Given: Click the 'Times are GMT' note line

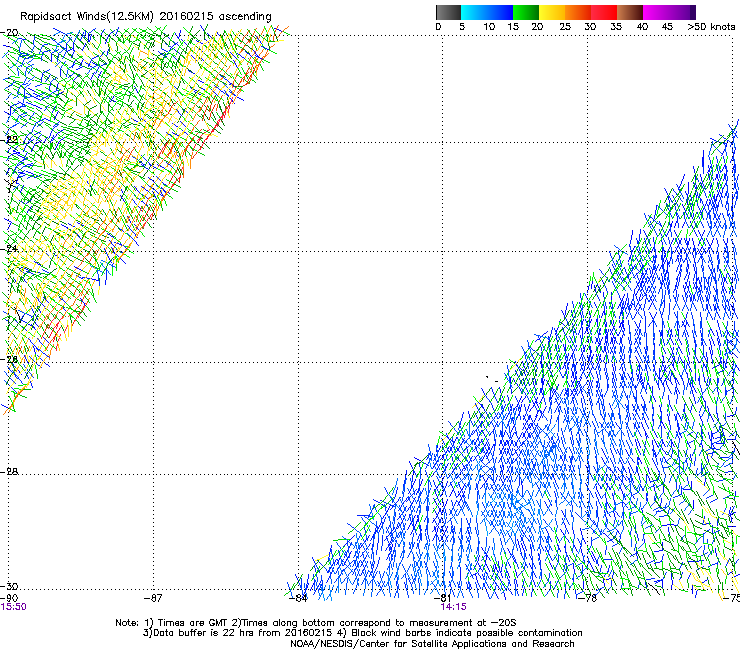Looking at the screenshot, I should pos(316,623).
